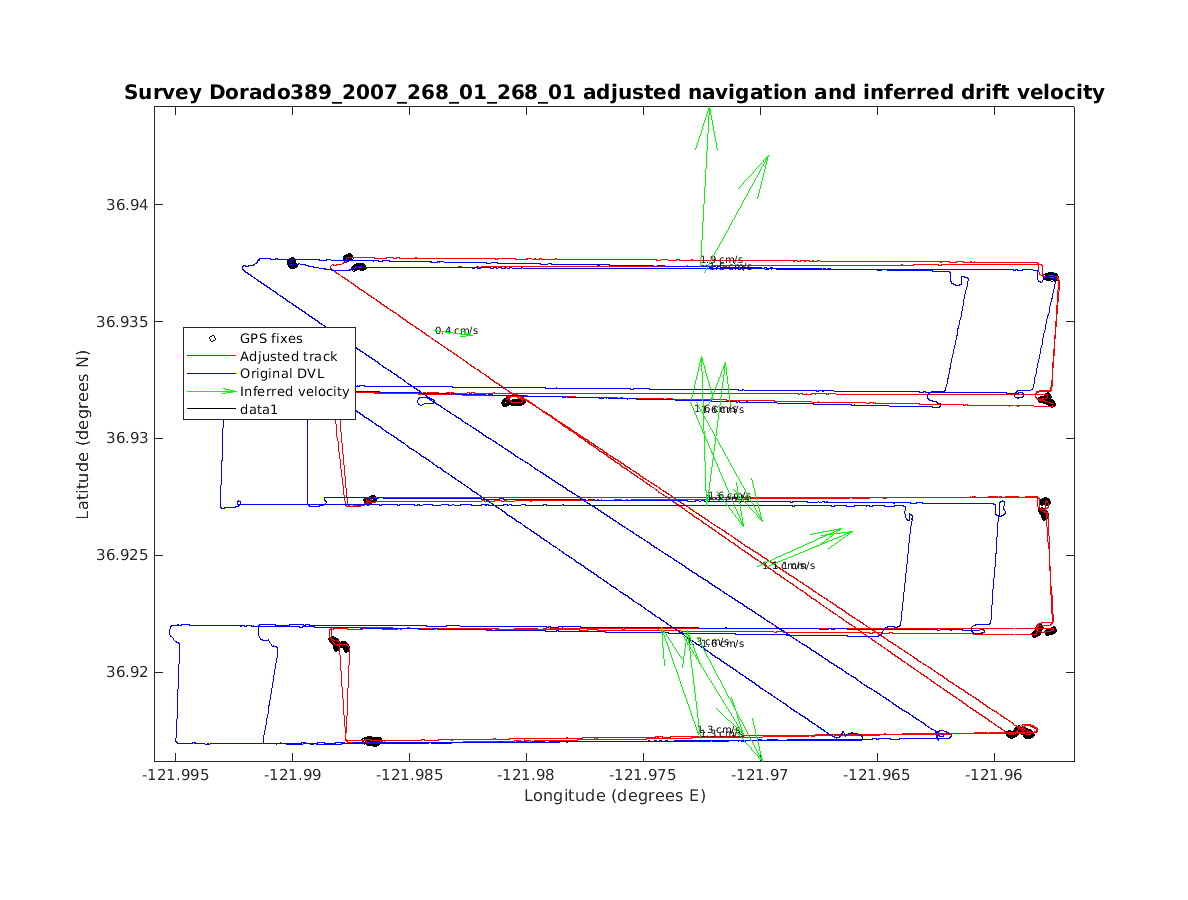Click the GPS fixes circle marker in legend
Screen dimensions: 1188x900
point(212,339)
